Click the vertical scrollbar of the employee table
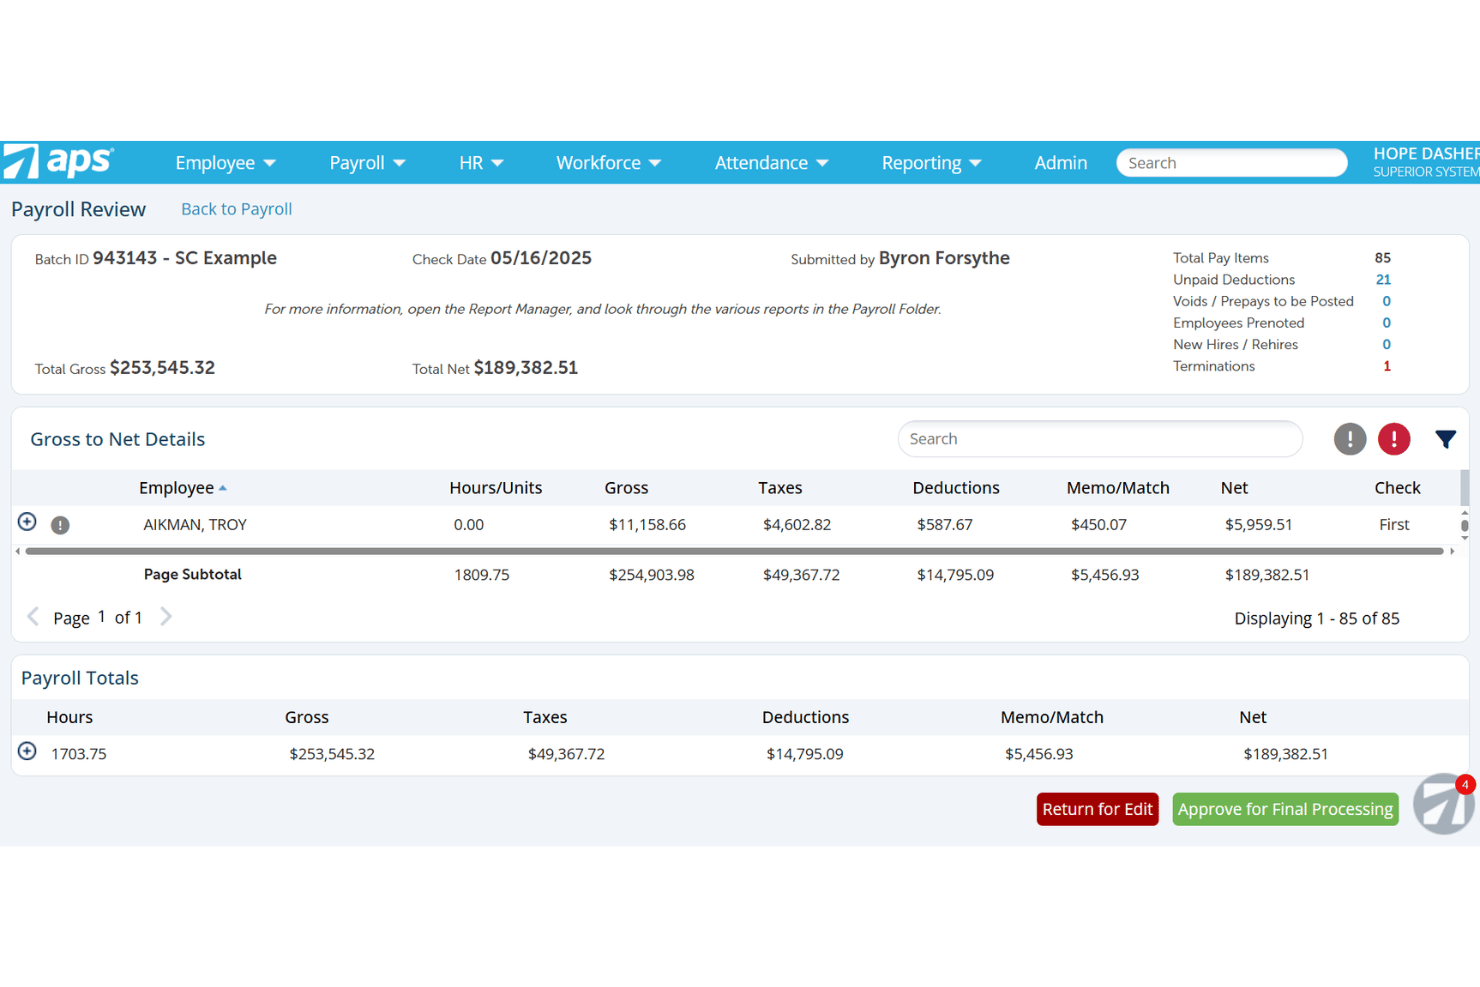Screen dimensions: 1480x987 tap(1464, 525)
